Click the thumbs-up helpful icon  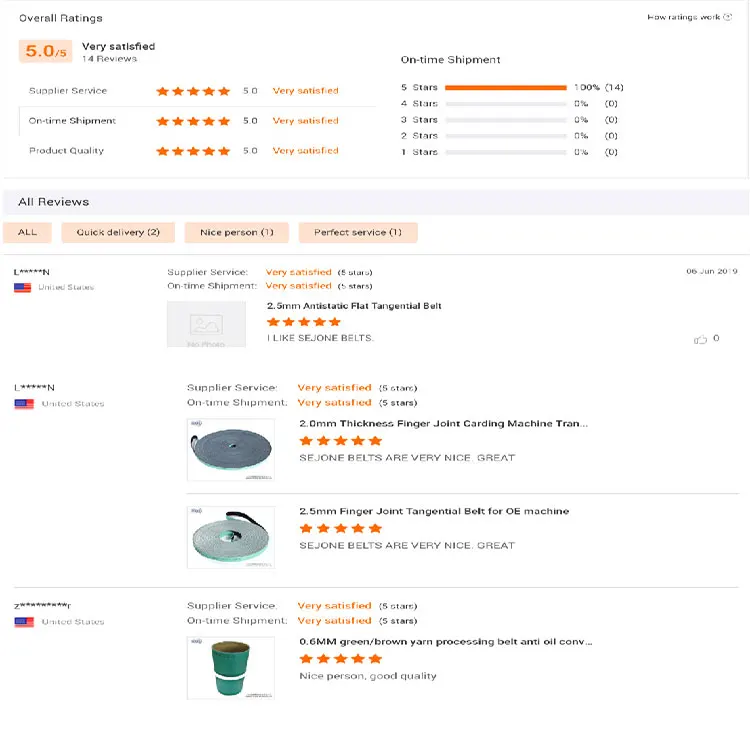click(700, 339)
